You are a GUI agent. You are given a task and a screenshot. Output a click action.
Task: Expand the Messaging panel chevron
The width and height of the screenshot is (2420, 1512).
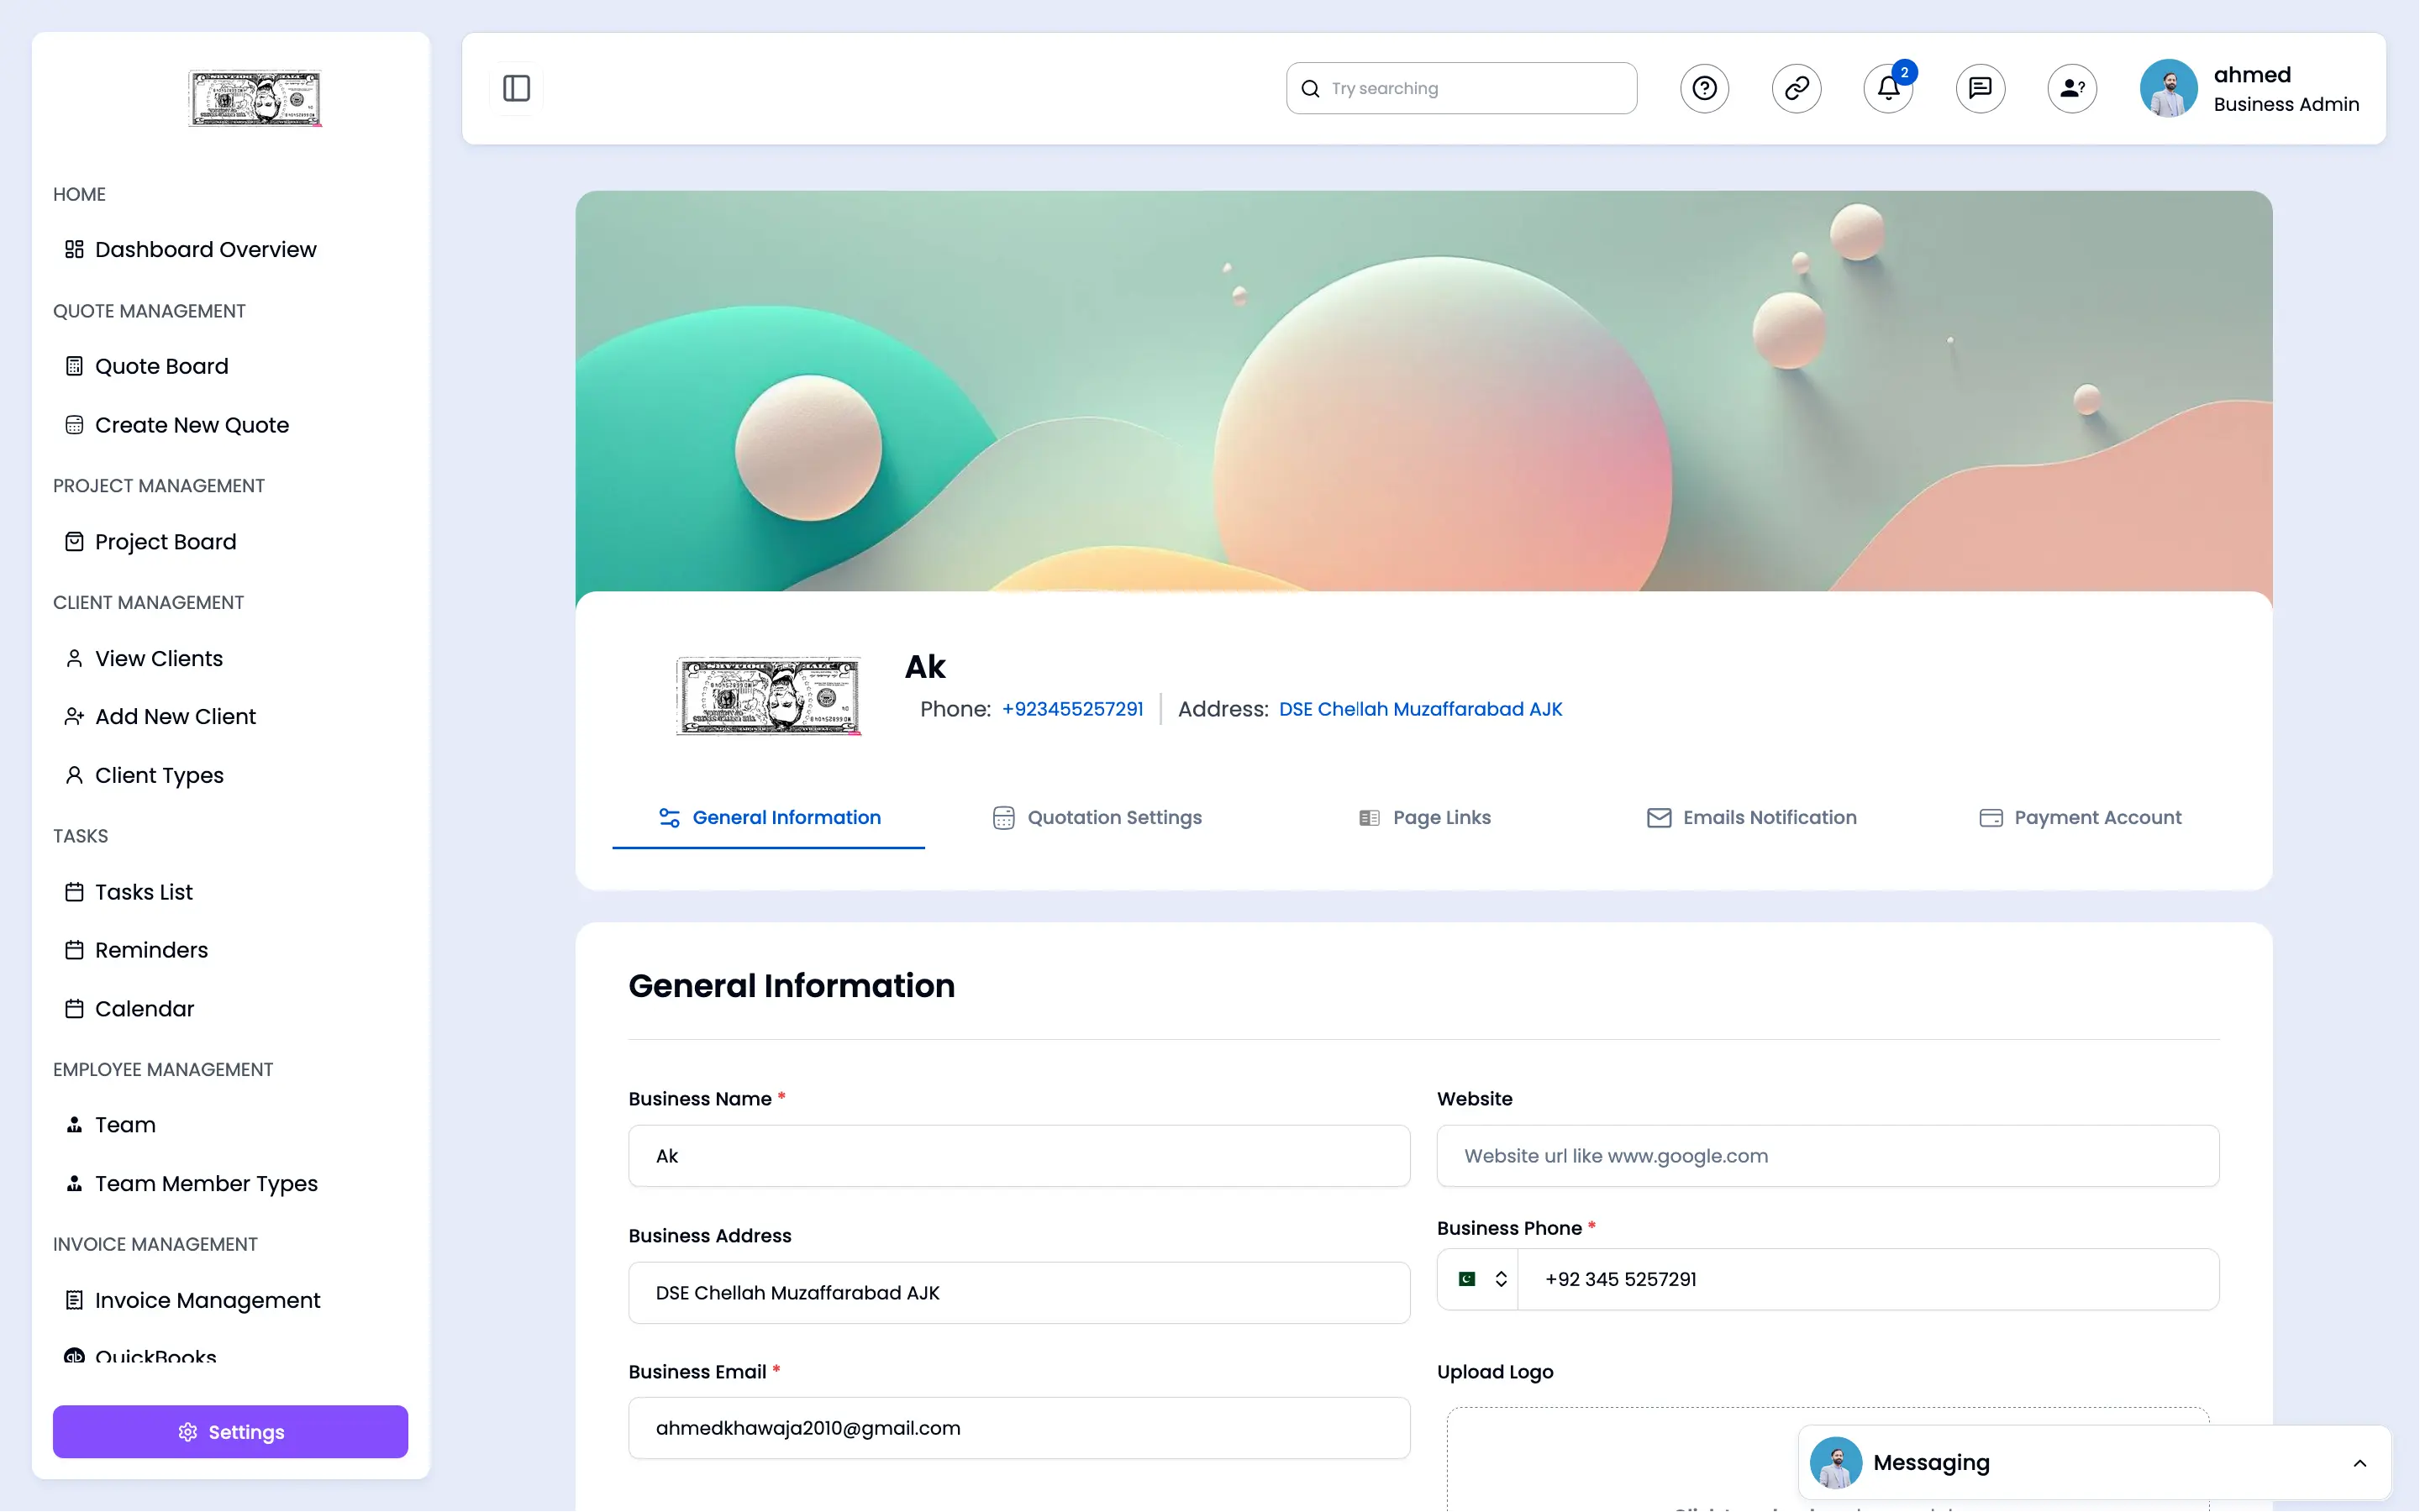2359,1463
